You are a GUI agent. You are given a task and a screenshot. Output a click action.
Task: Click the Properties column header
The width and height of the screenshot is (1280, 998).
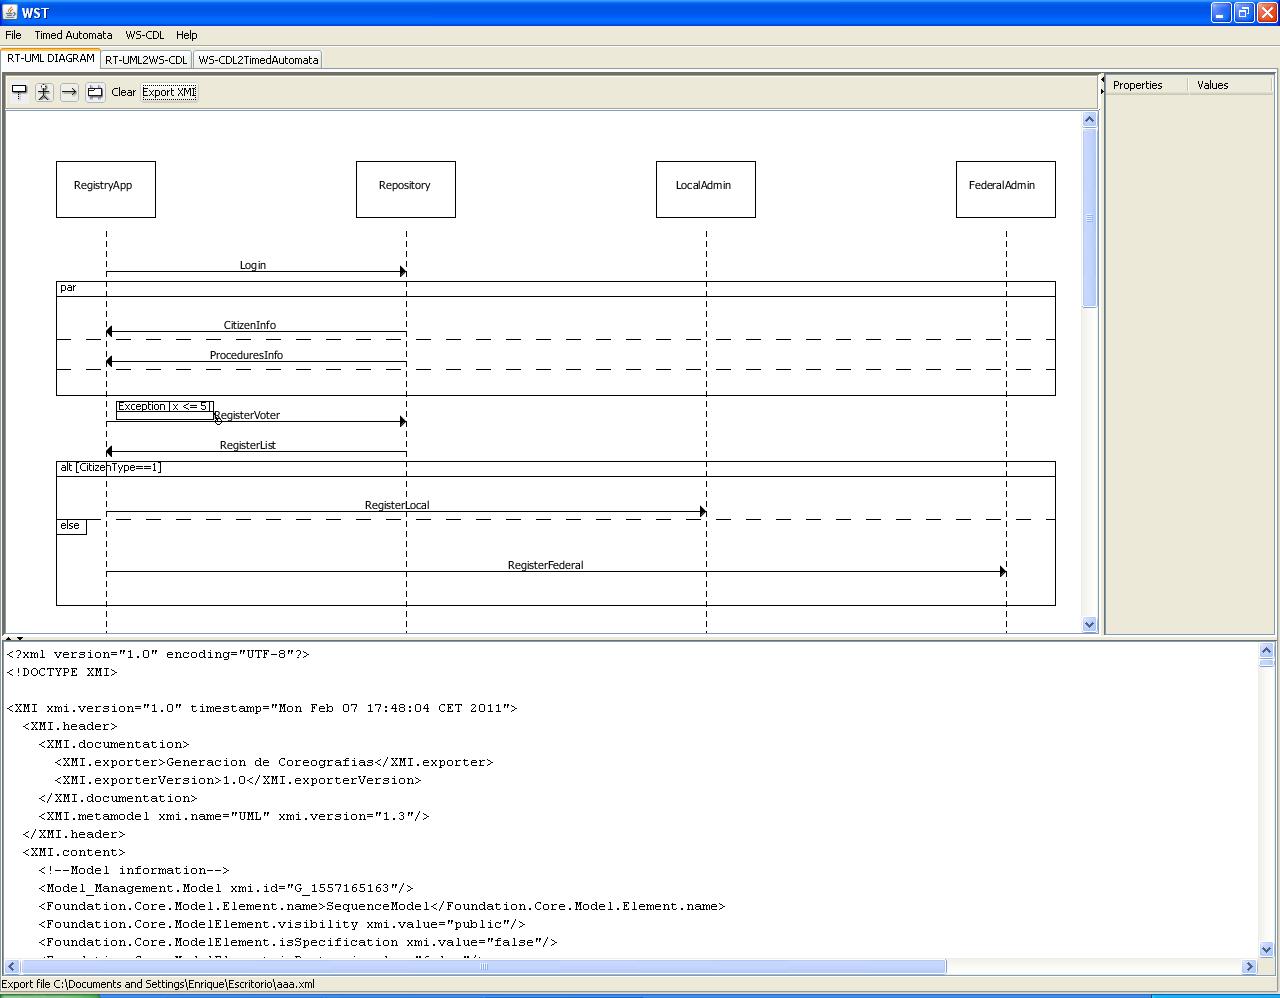click(x=1138, y=85)
